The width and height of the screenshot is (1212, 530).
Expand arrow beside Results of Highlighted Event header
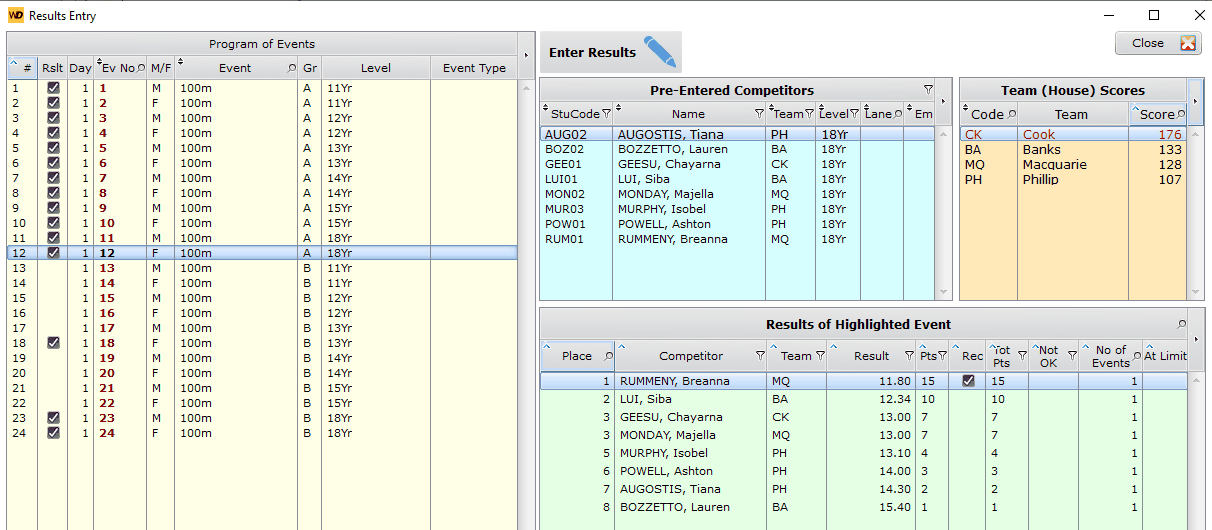point(1197,340)
